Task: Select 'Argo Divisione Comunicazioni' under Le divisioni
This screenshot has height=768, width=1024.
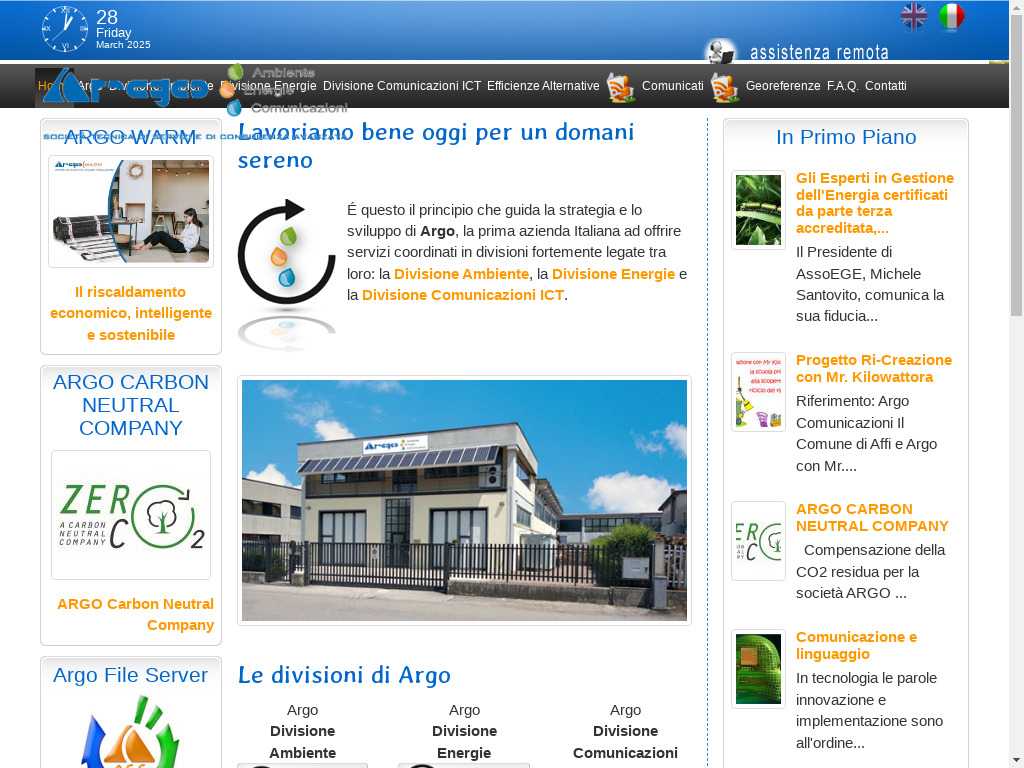Action: [626, 731]
